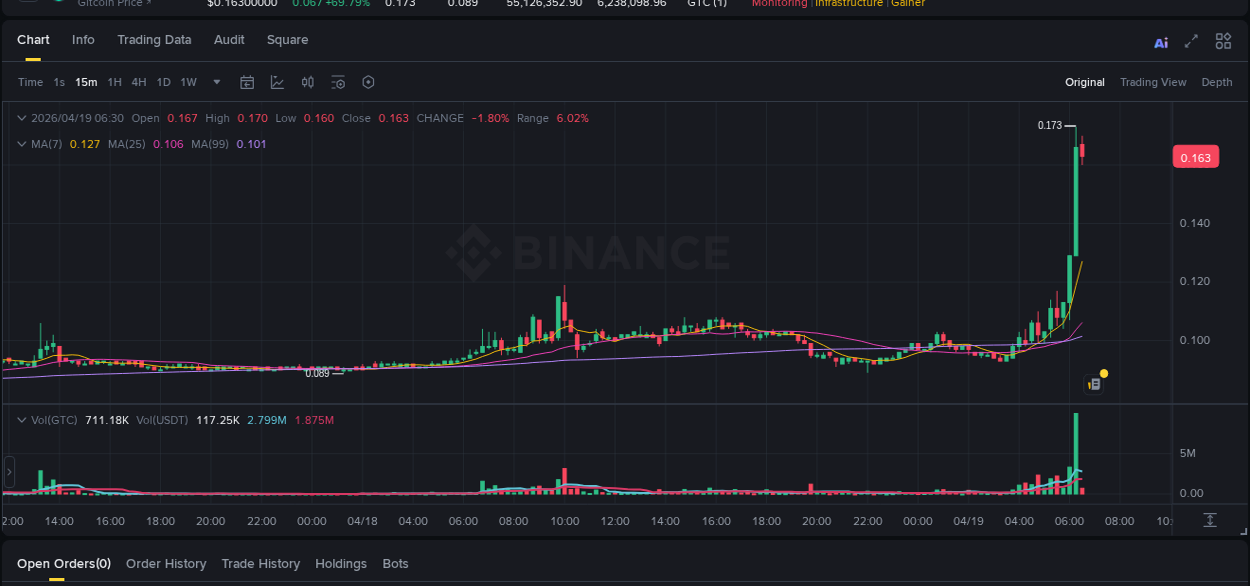The width and height of the screenshot is (1250, 586).
Task: Open the Depth chart view
Action: coord(1217,82)
